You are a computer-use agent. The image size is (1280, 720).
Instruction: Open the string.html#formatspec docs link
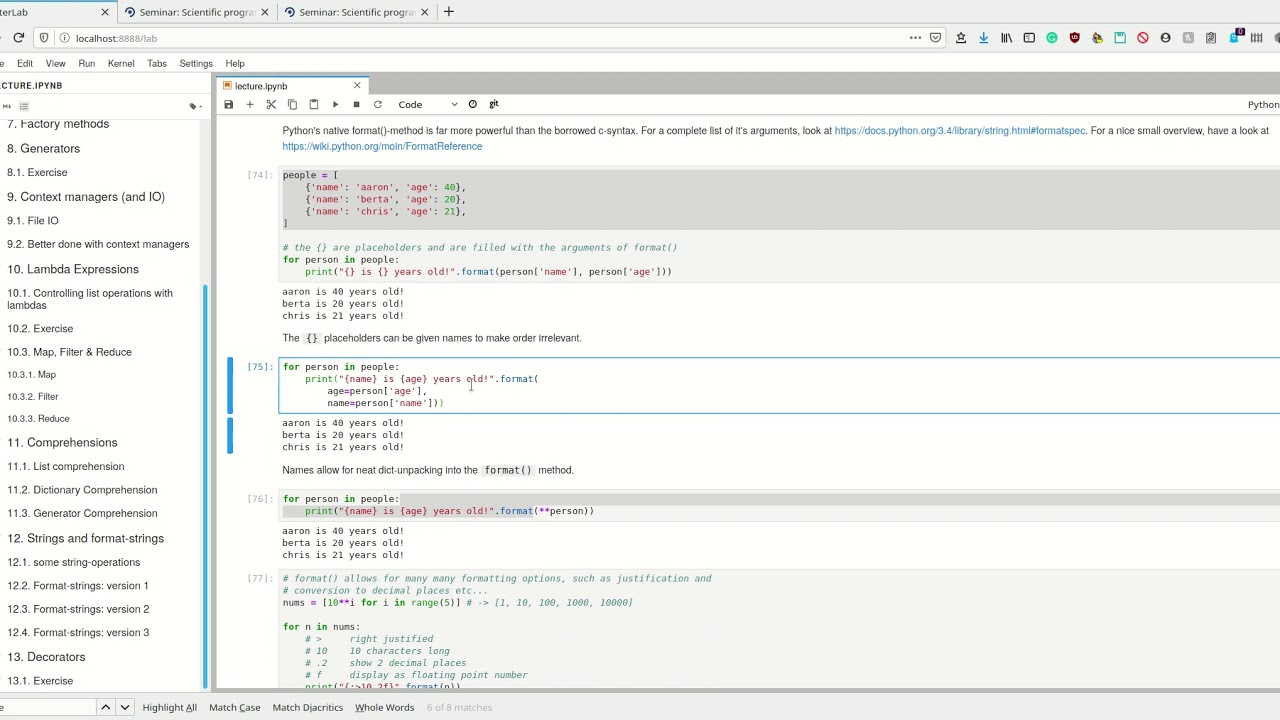coord(960,131)
